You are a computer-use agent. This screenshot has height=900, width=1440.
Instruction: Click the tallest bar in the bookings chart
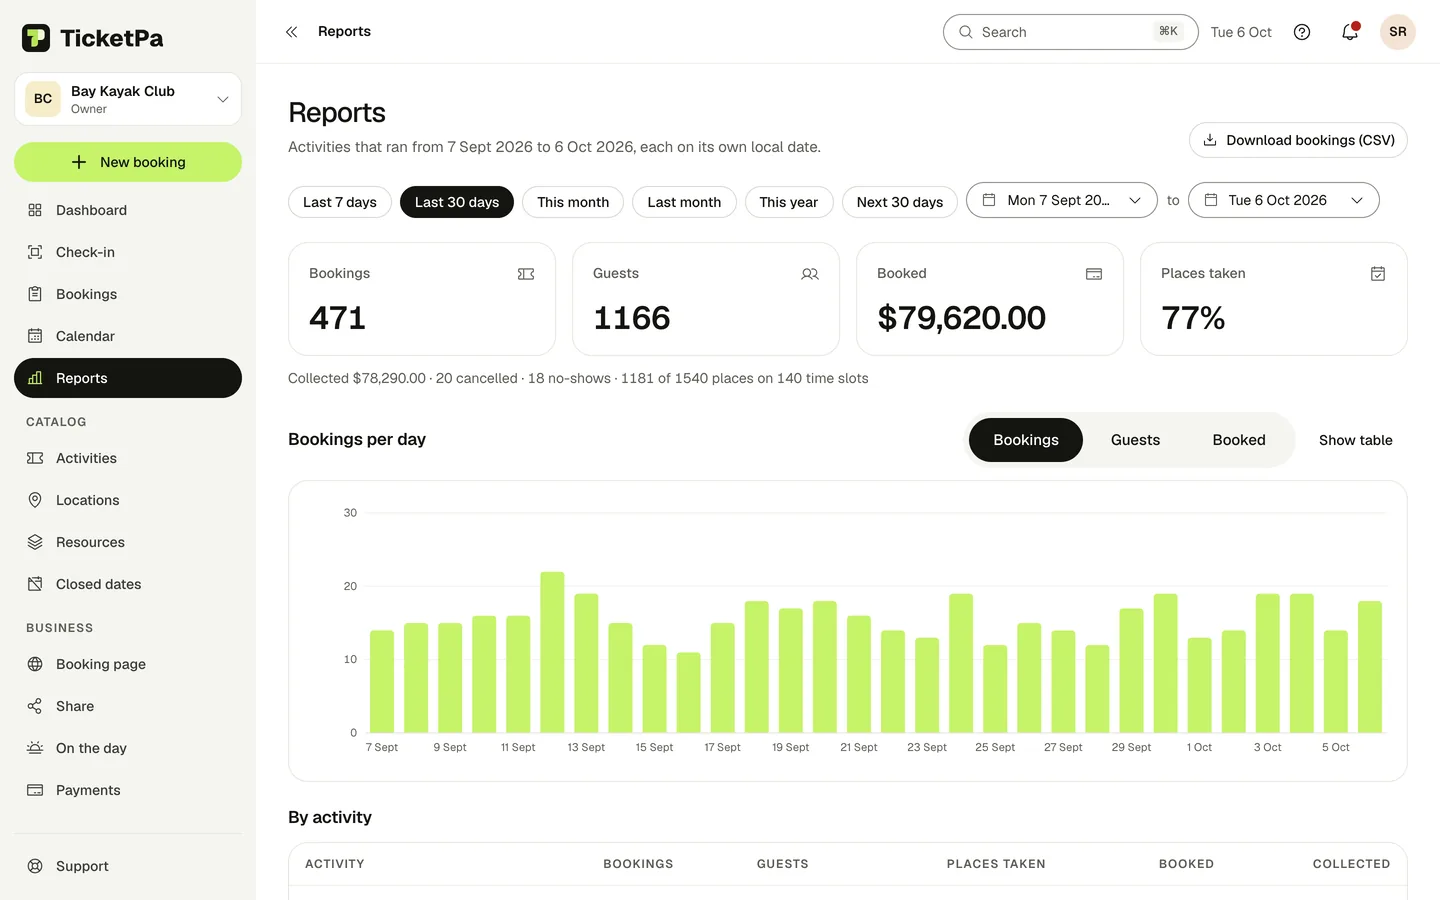552,652
